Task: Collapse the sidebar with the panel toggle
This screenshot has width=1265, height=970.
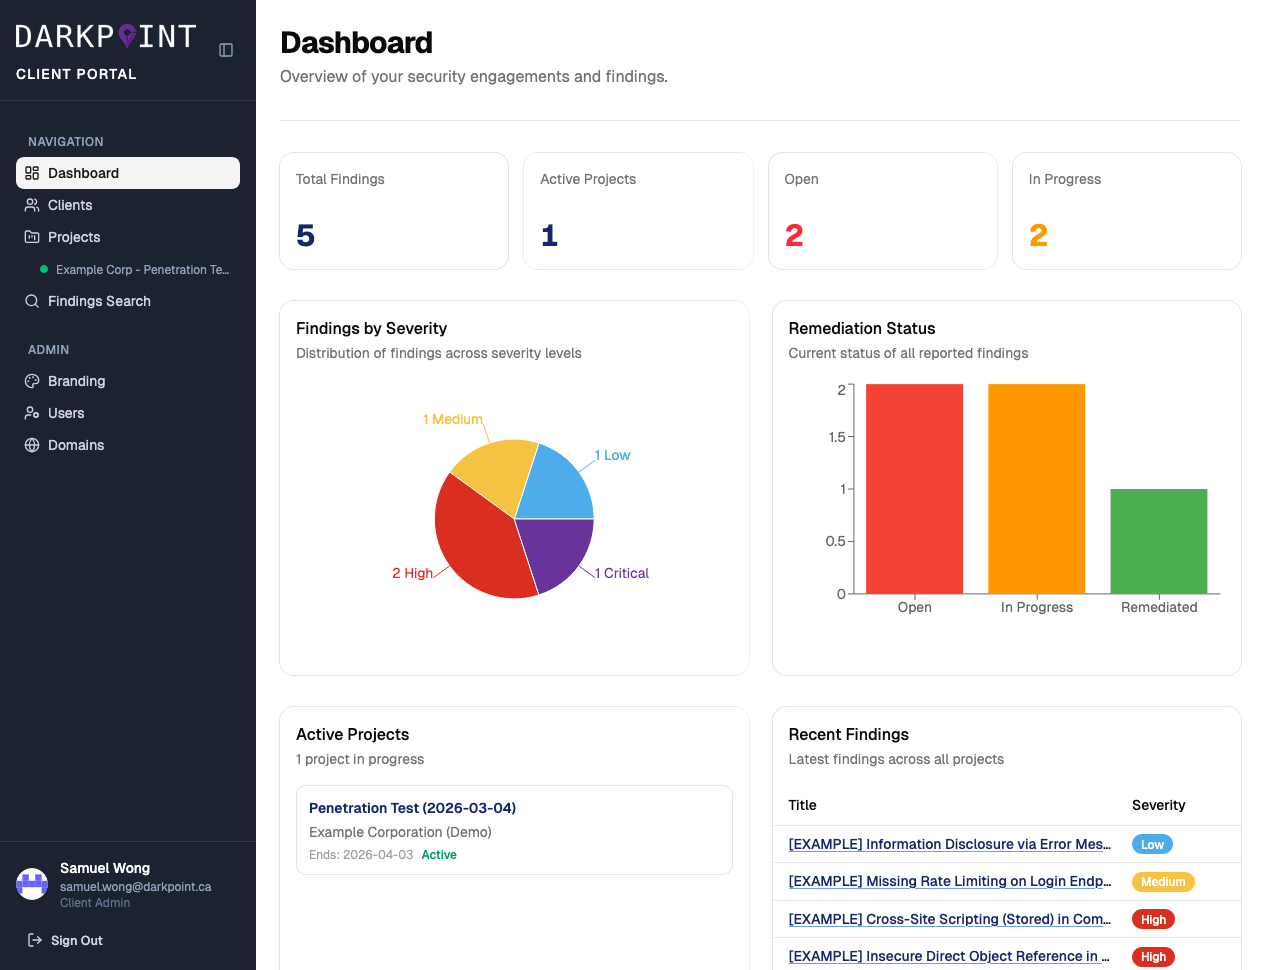Action: 225,50
